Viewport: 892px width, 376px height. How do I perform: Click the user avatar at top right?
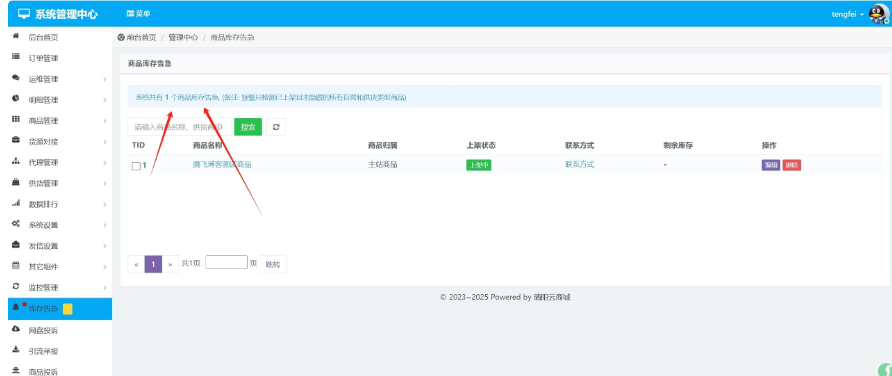click(x=878, y=14)
